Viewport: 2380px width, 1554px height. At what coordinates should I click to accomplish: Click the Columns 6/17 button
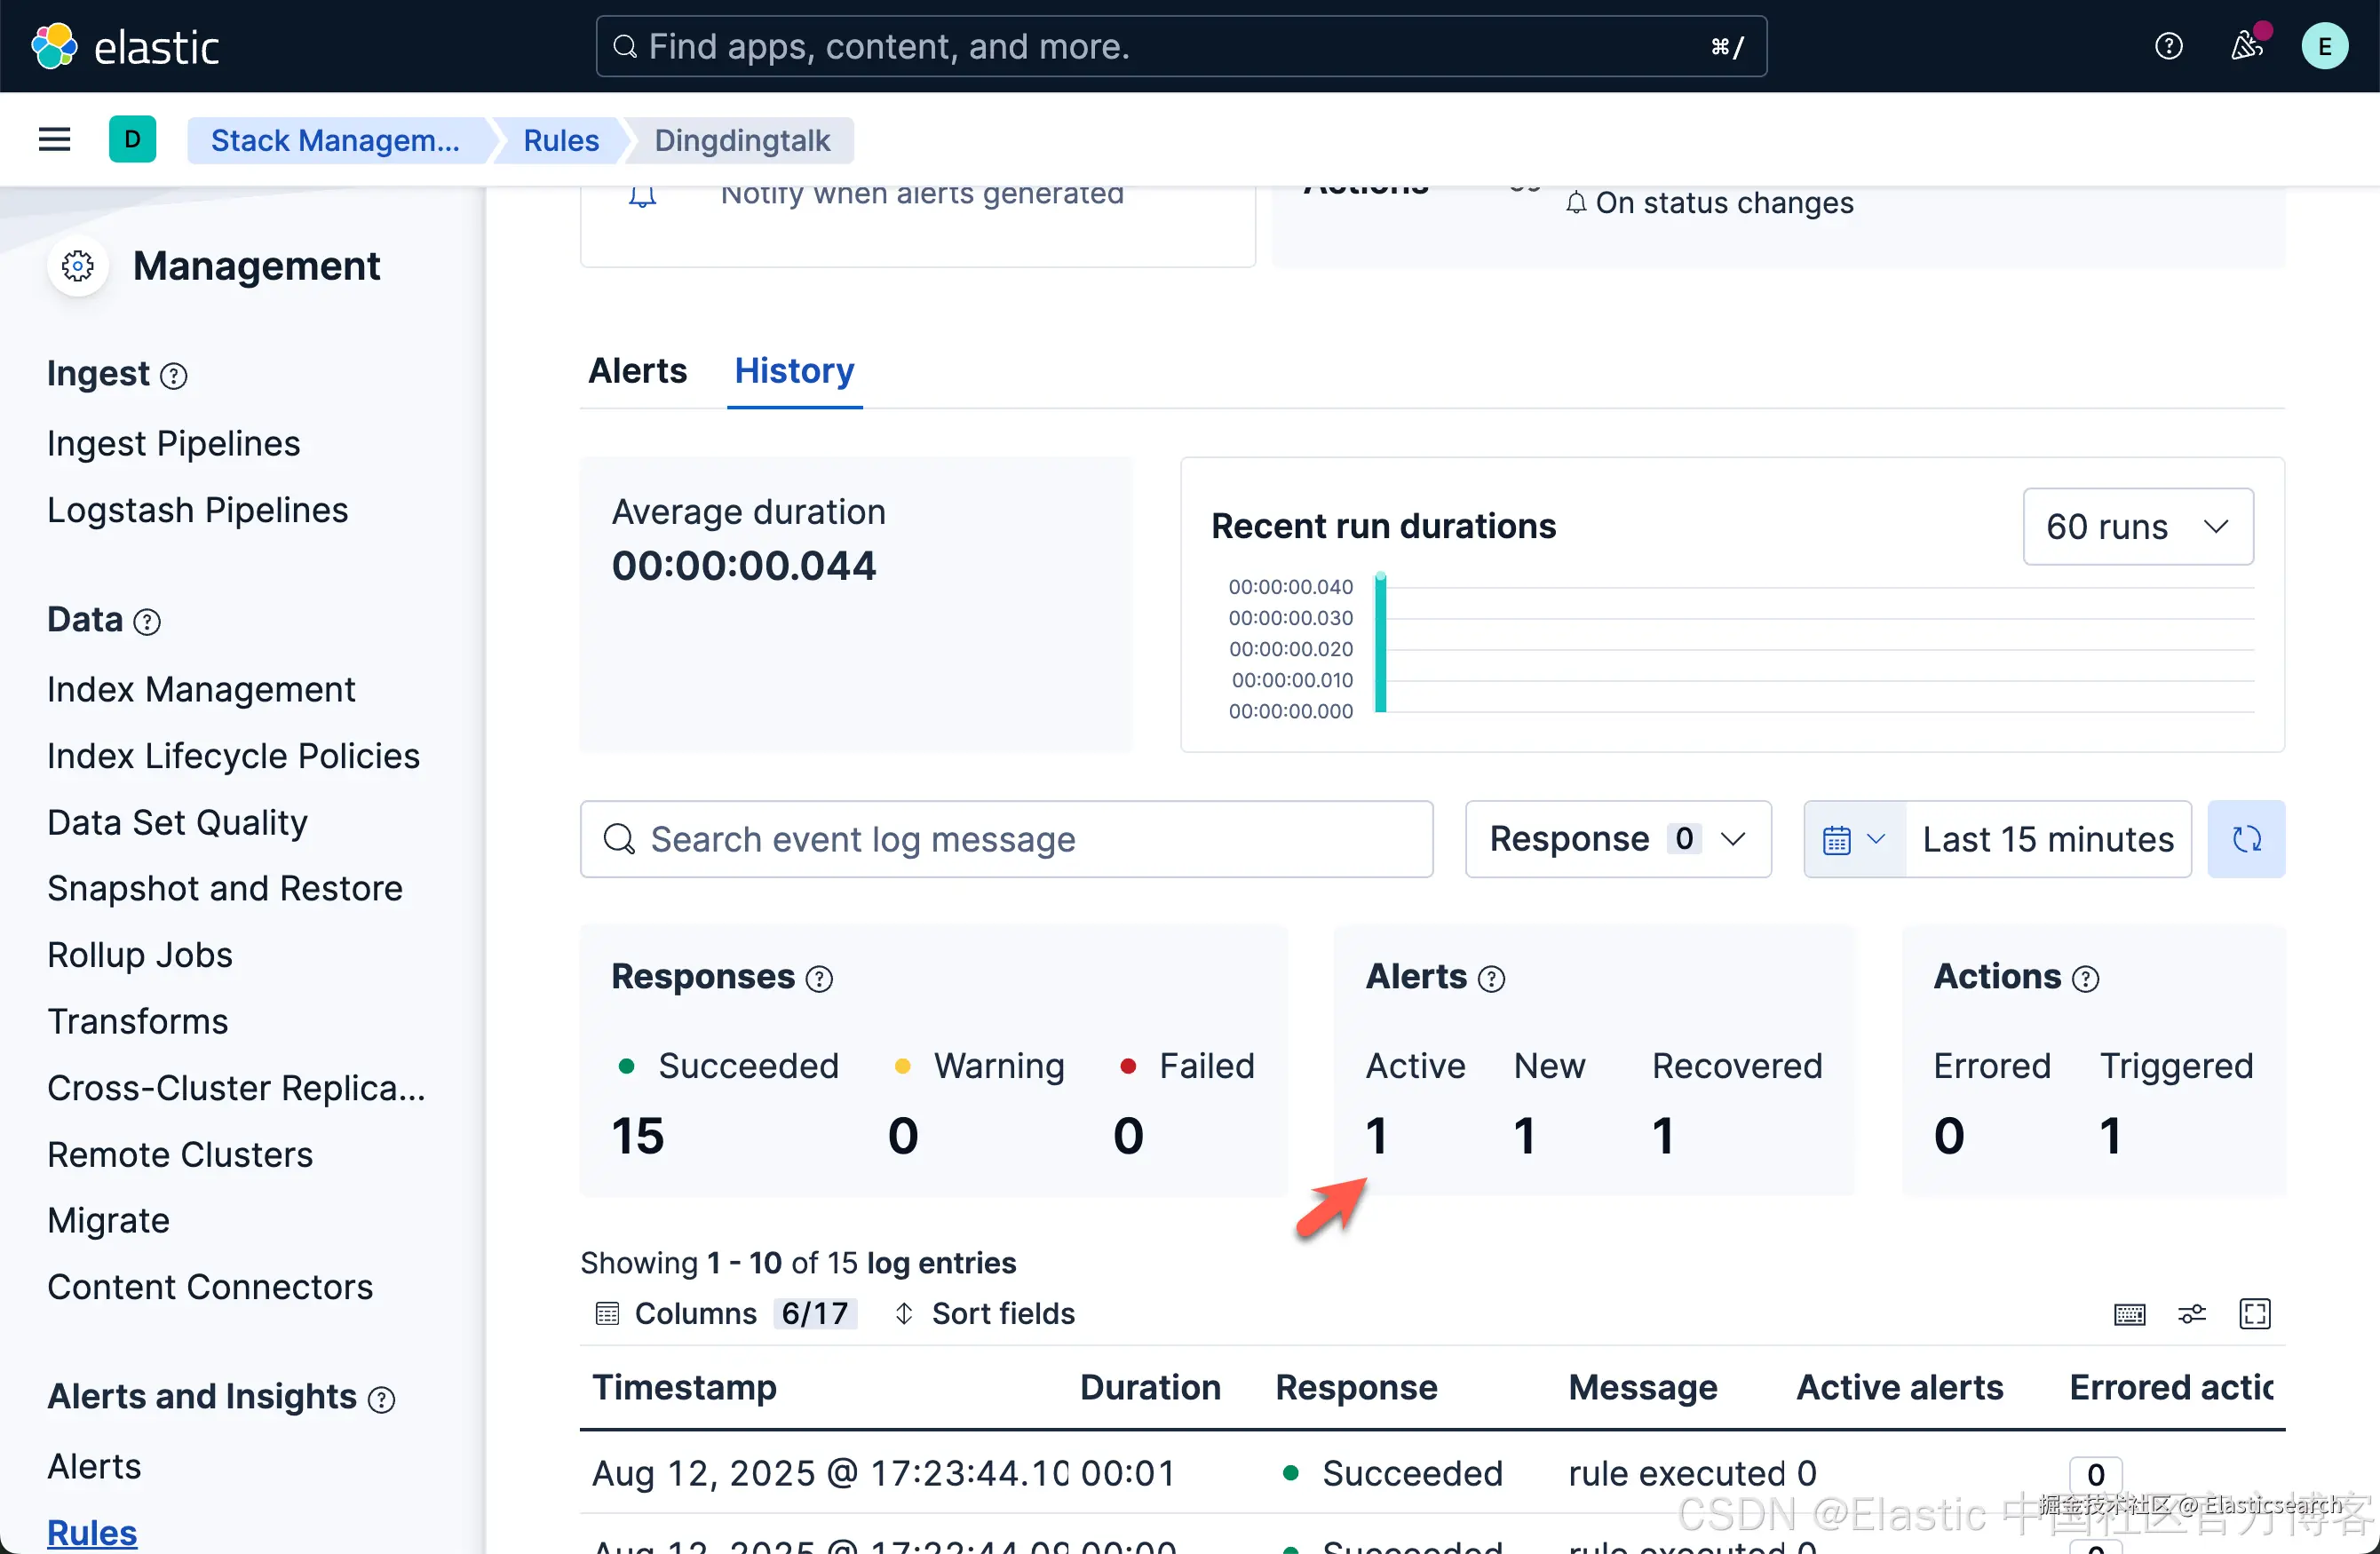[x=725, y=1314]
